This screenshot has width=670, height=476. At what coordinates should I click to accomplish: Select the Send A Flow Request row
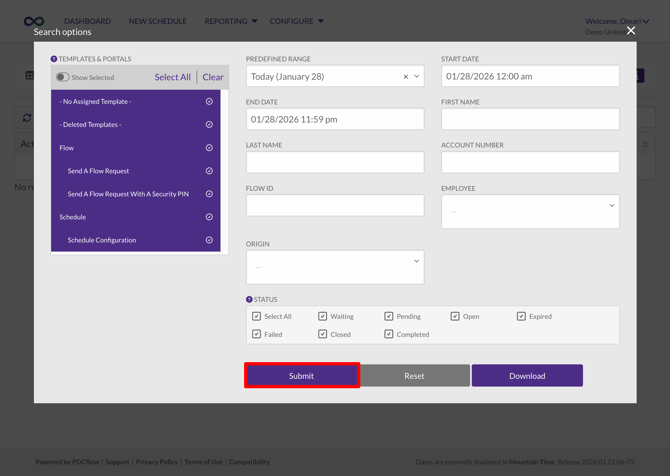point(136,170)
